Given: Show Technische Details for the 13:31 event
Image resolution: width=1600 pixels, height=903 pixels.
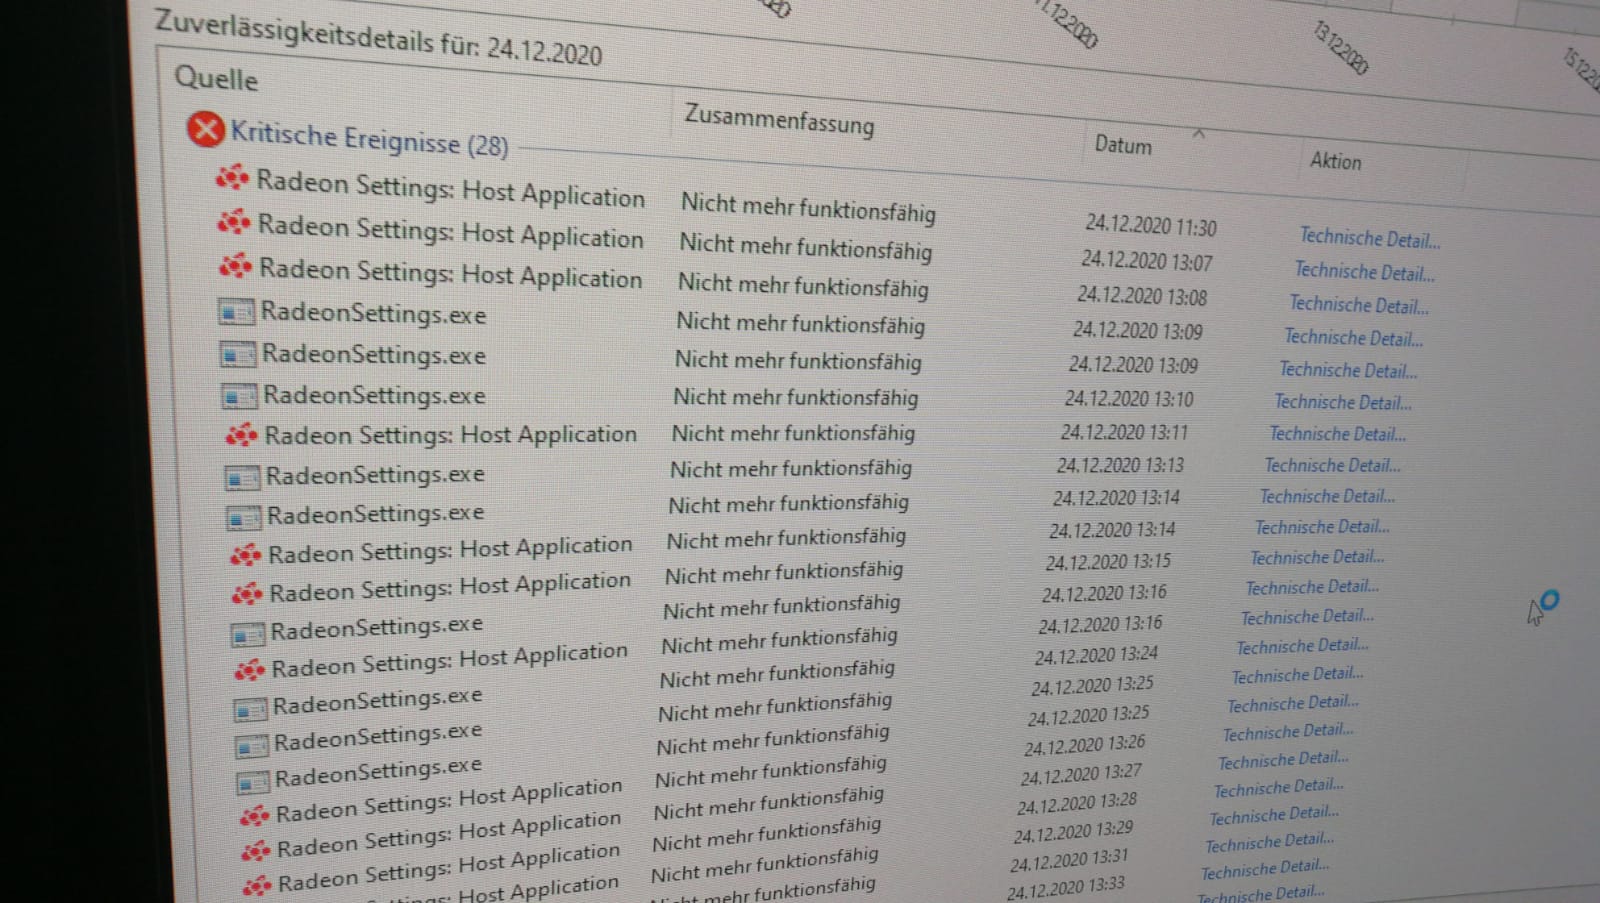Looking at the screenshot, I should [1270, 842].
